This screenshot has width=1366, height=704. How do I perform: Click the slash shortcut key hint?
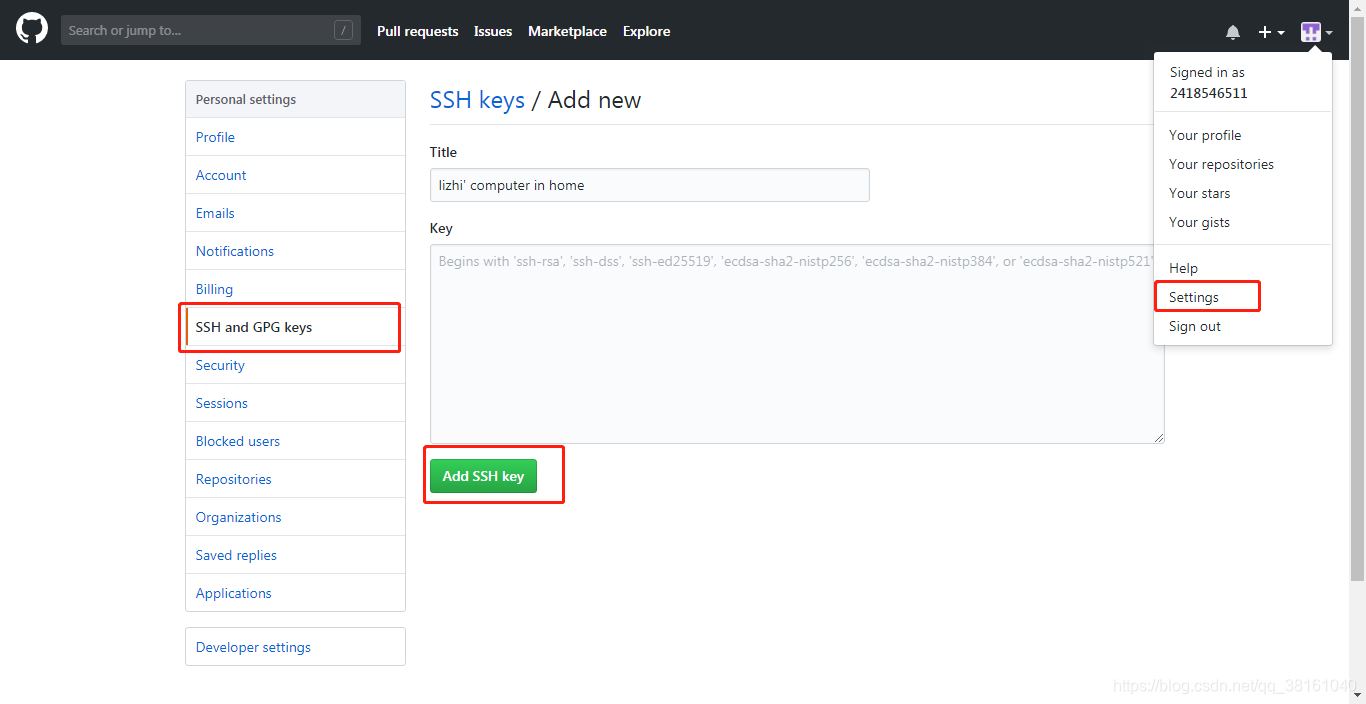pyautogui.click(x=343, y=30)
